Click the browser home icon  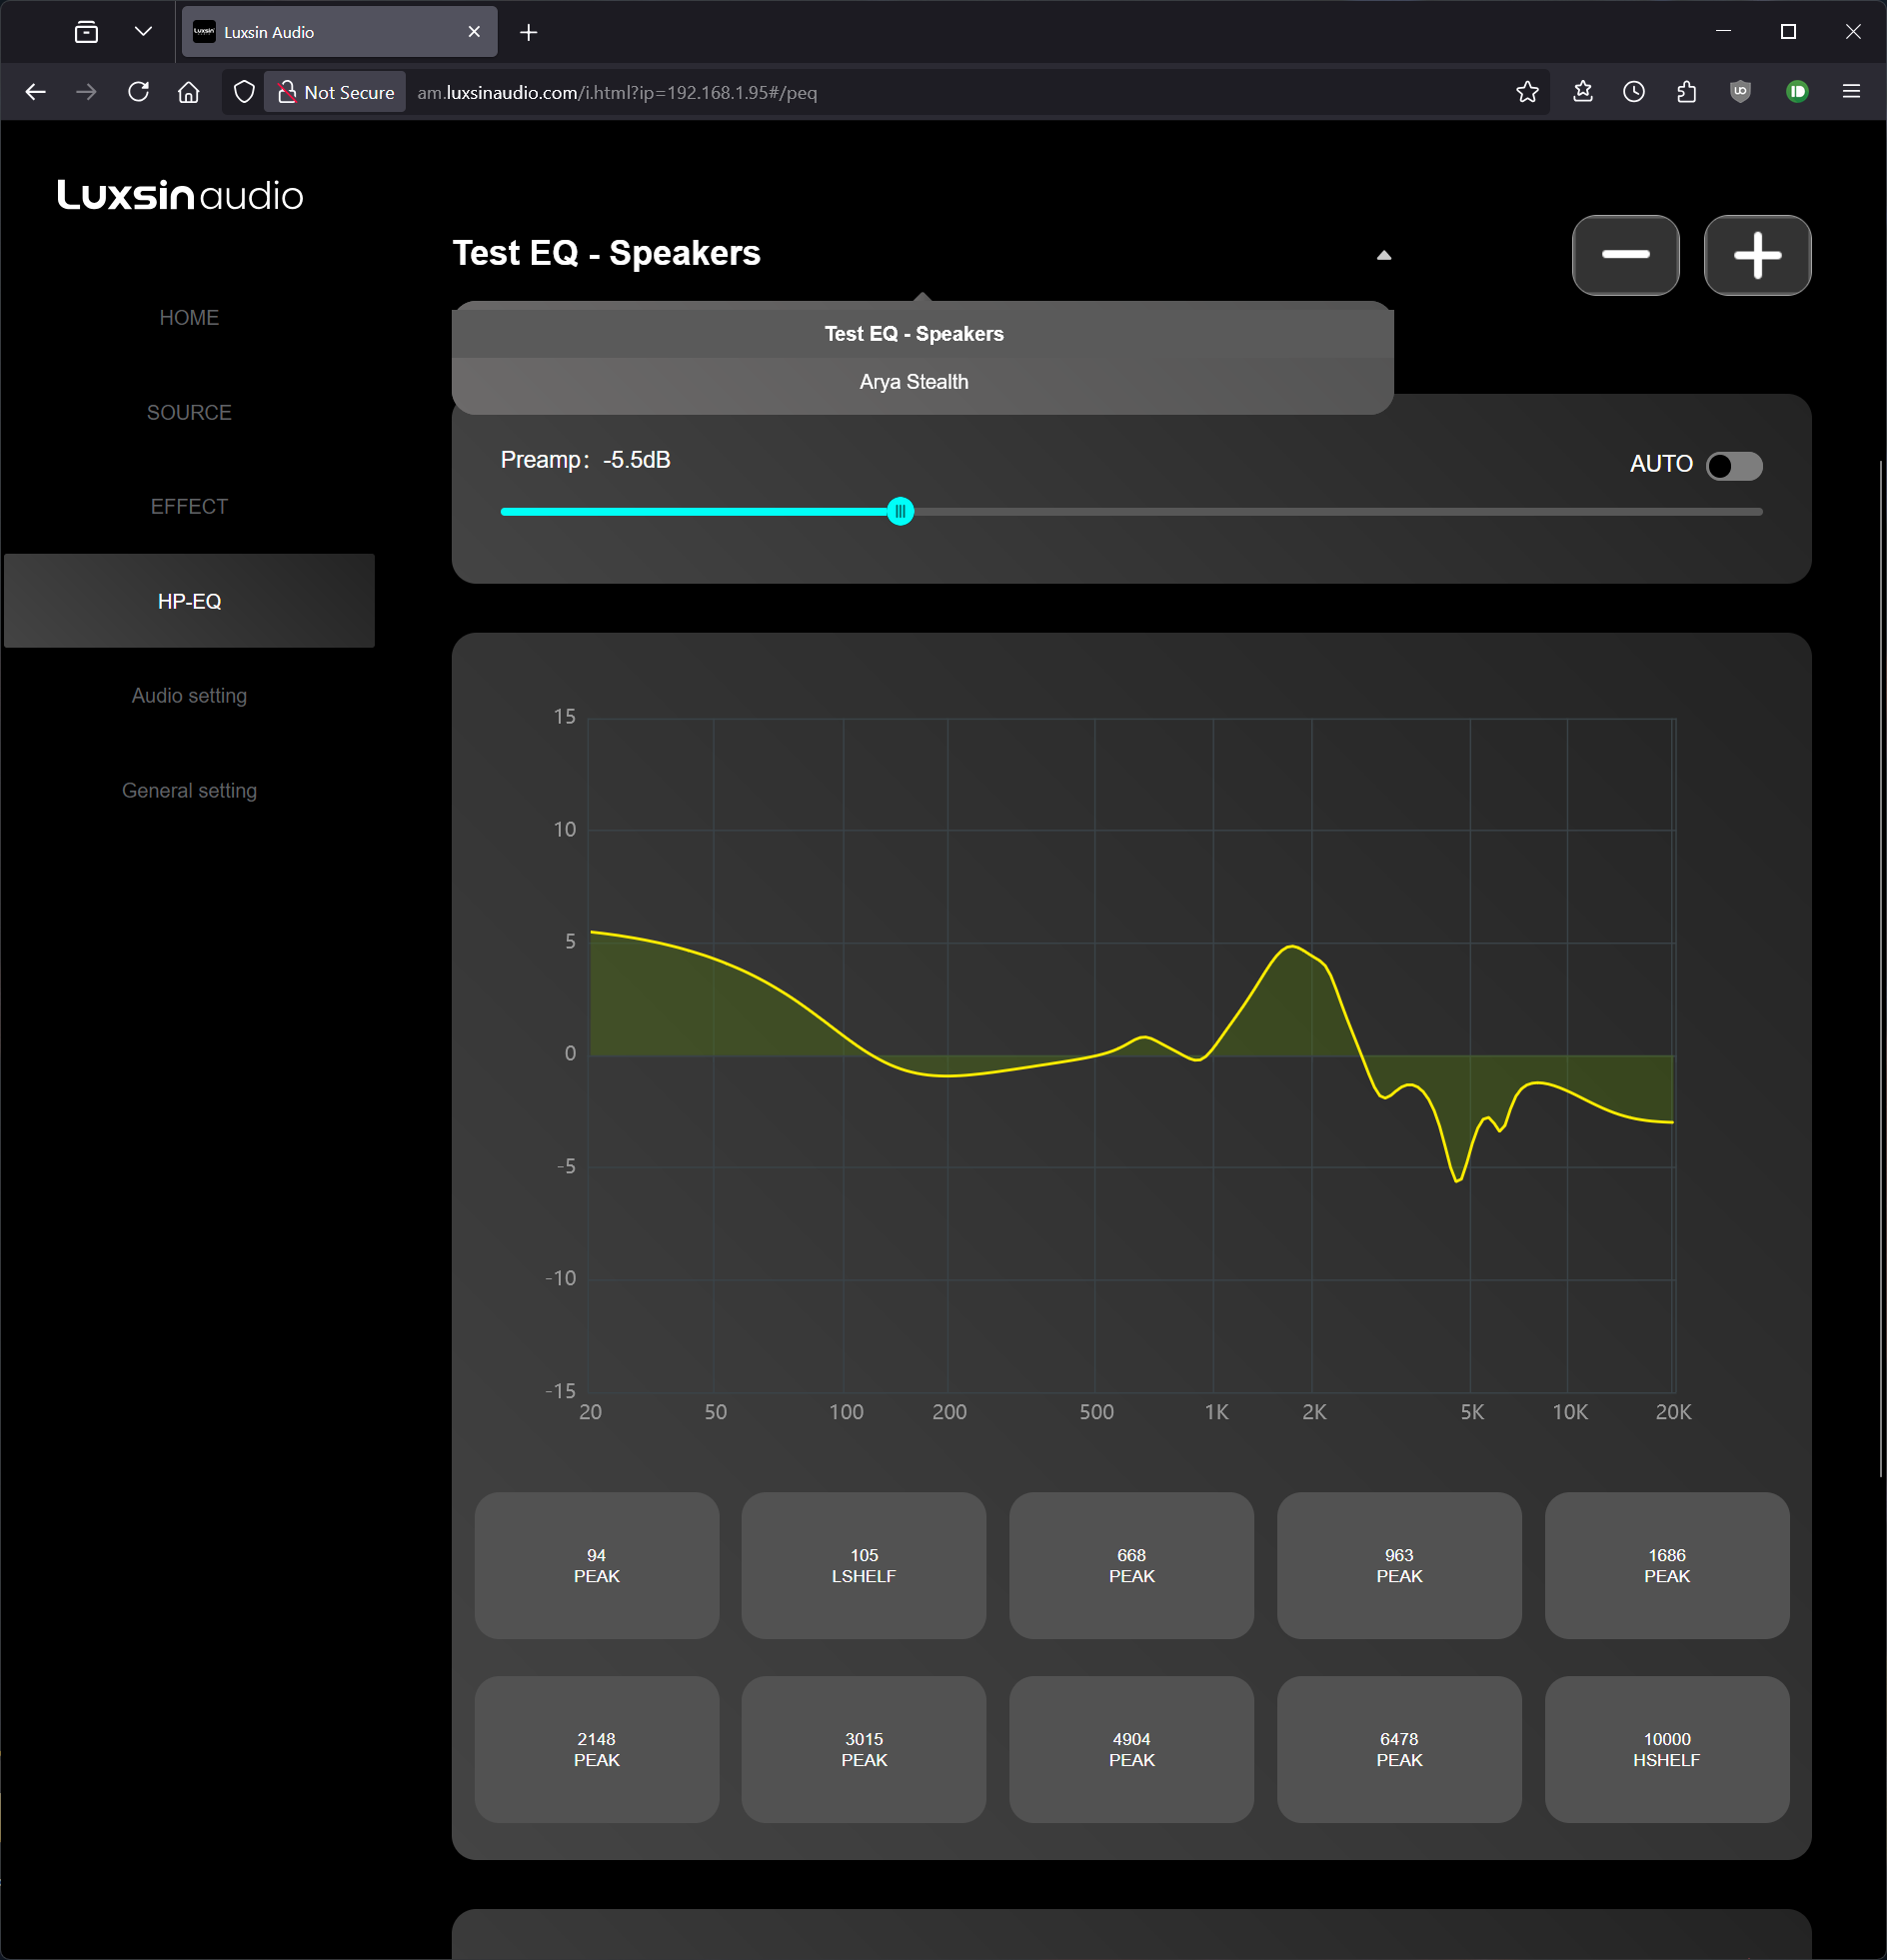coord(188,92)
